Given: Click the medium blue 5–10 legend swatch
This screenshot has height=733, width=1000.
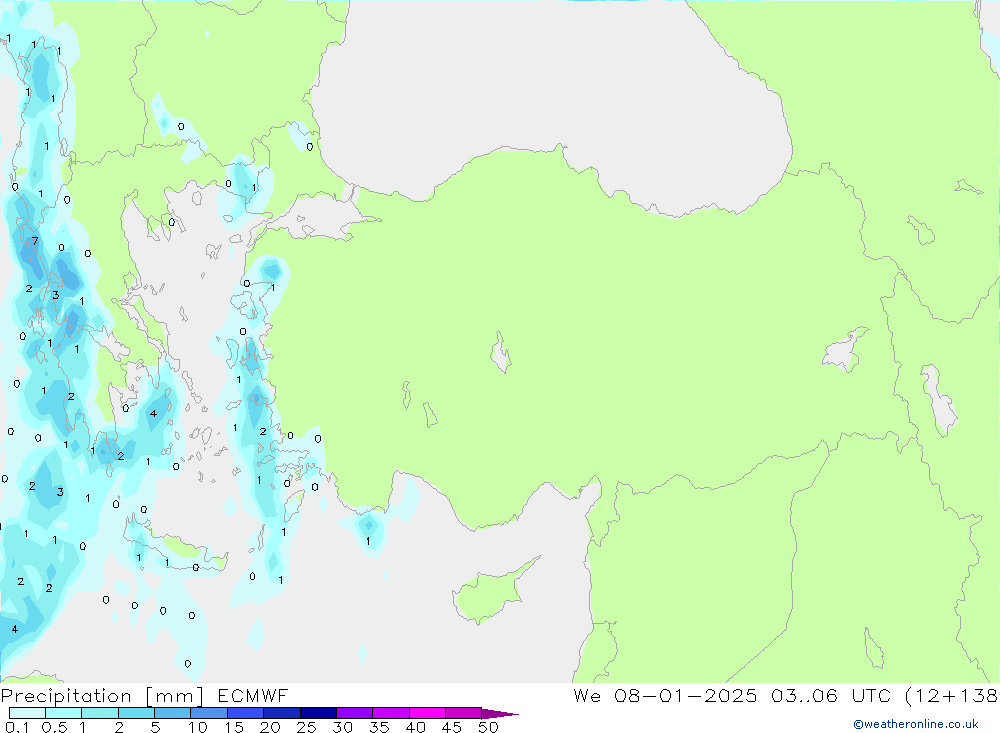Looking at the screenshot, I should tap(172, 713).
